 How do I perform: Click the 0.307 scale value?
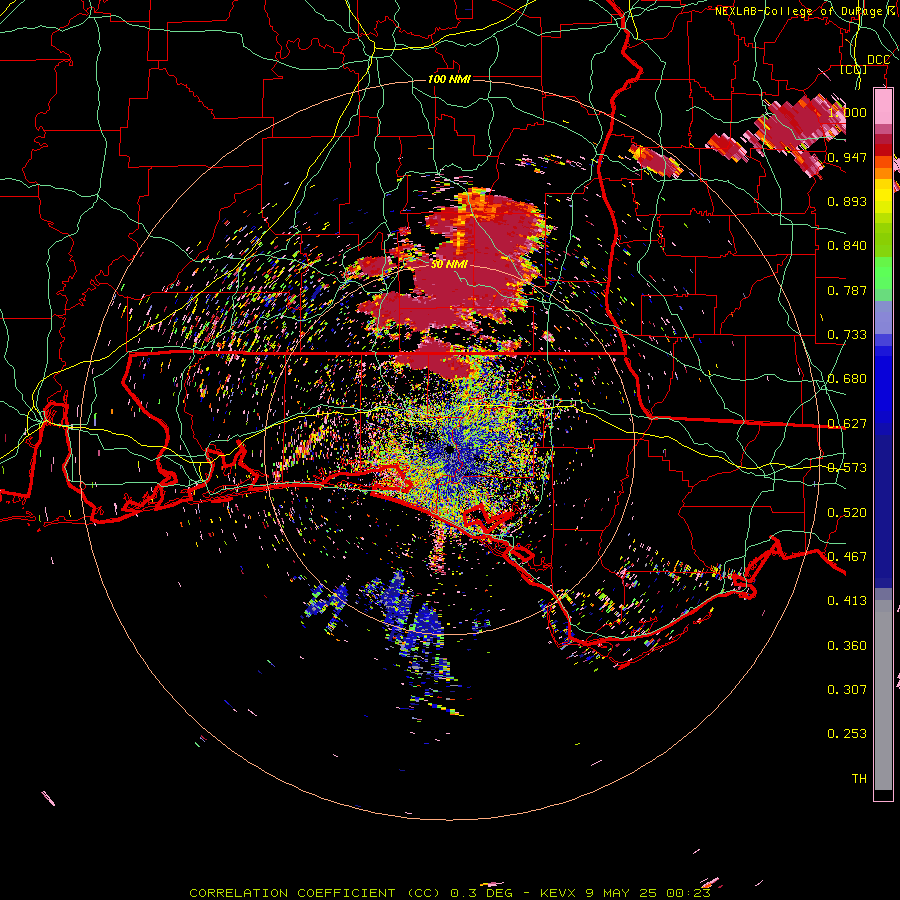[x=847, y=690]
